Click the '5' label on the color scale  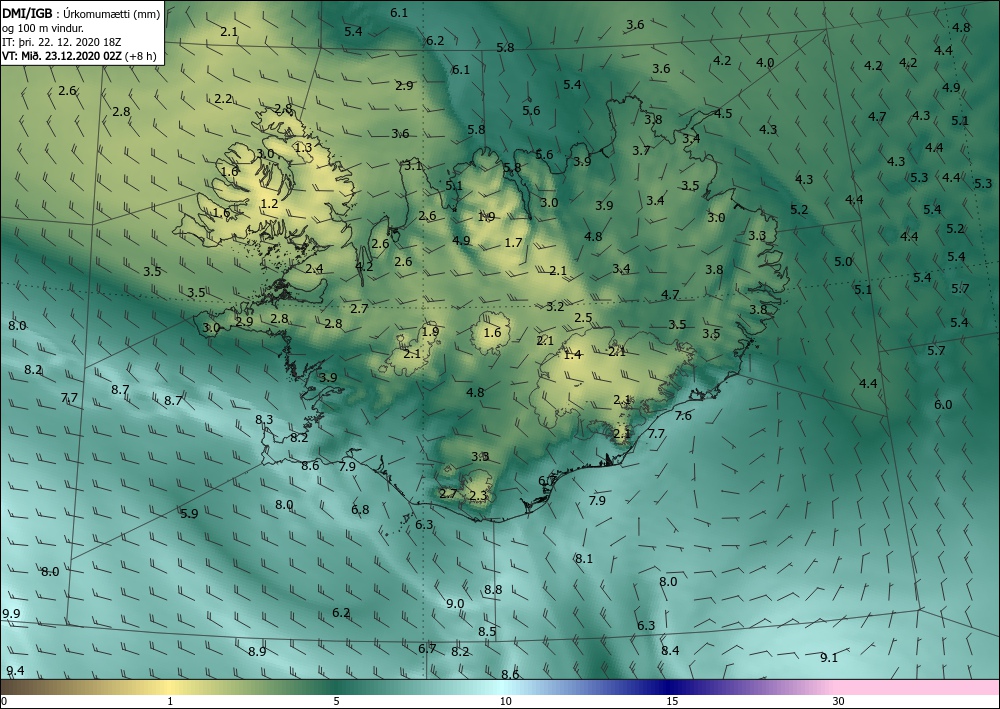point(336,701)
